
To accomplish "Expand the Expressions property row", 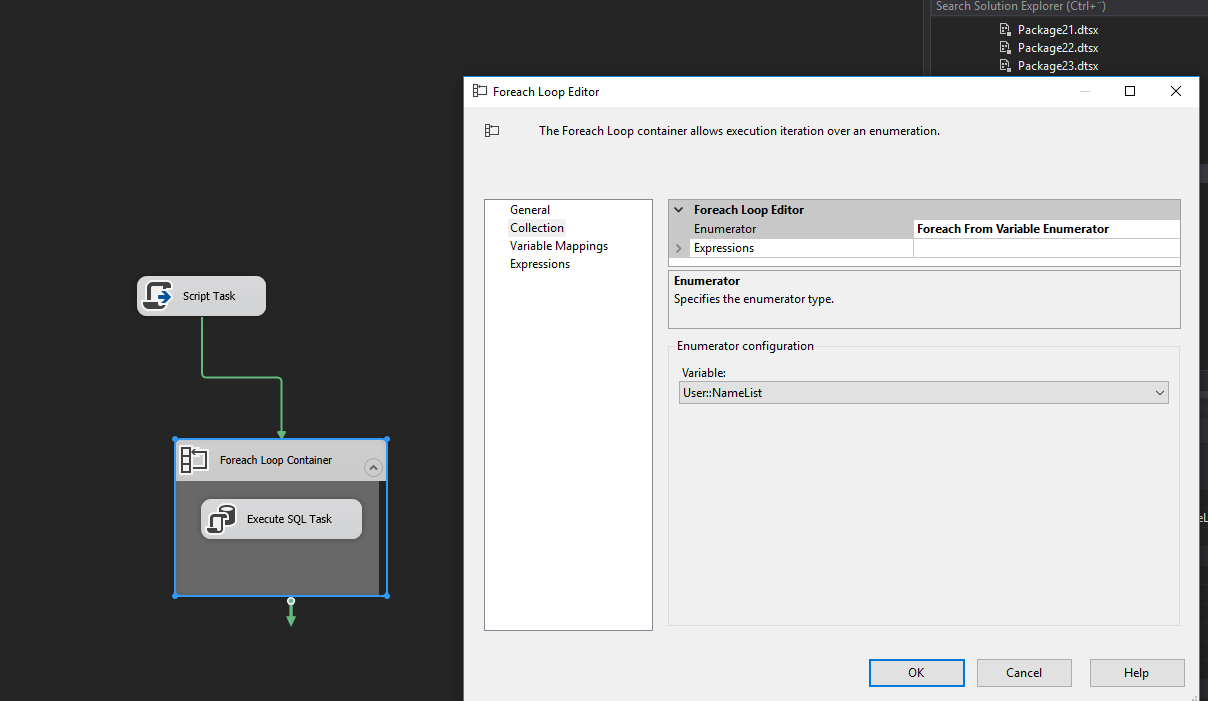I will [679, 248].
